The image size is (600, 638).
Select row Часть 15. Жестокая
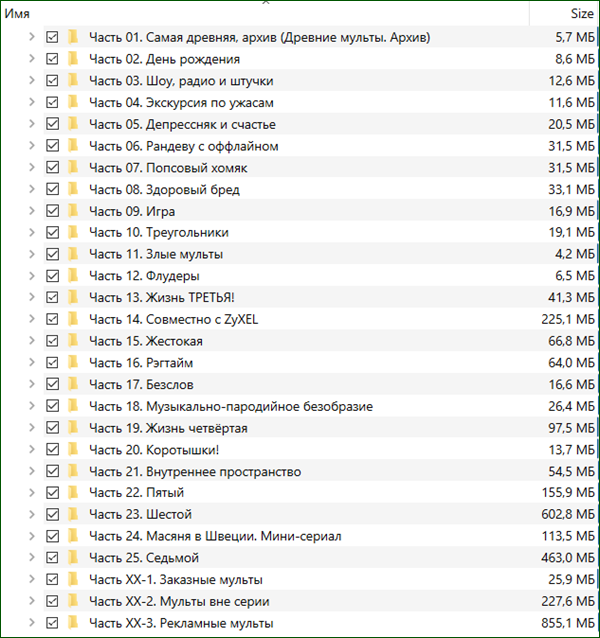[321, 341]
